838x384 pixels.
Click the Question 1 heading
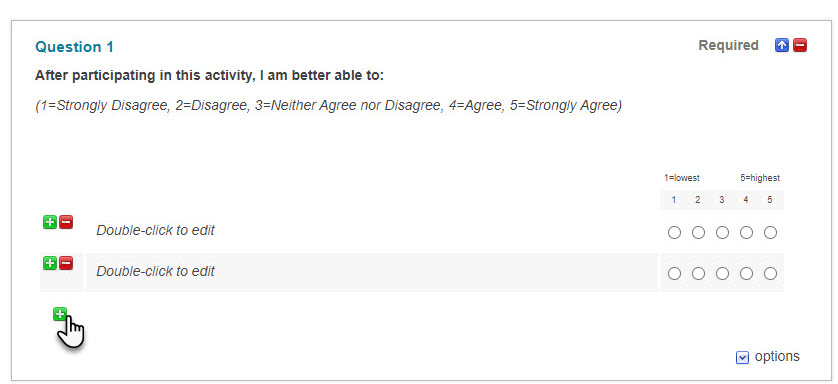[74, 47]
